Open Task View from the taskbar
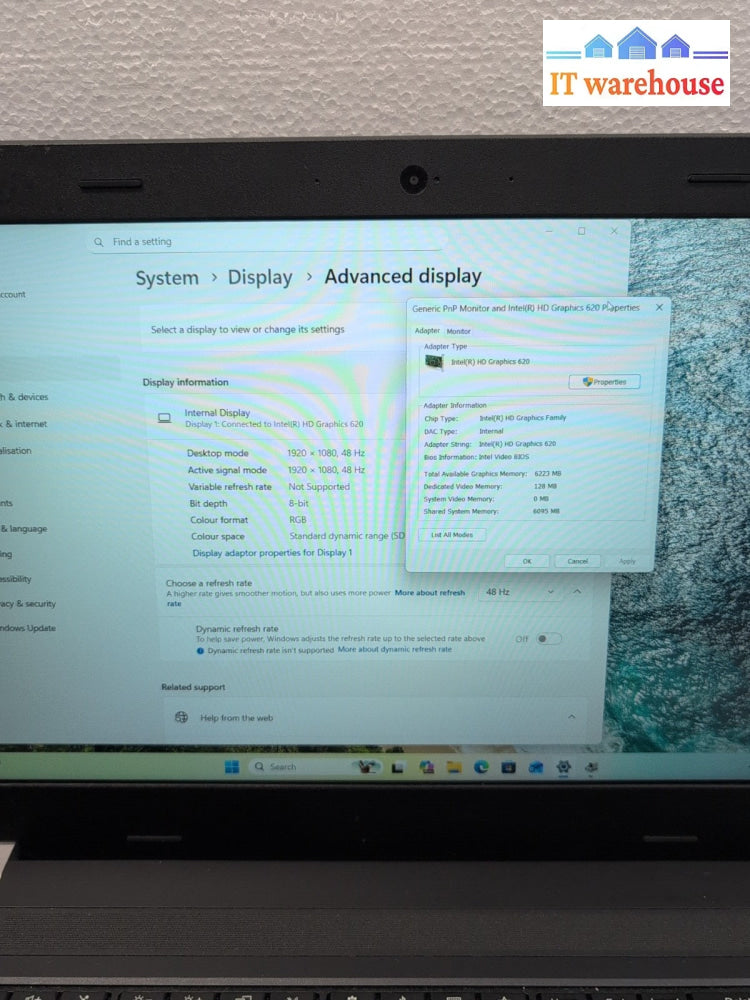Viewport: 750px width, 1000px height. click(398, 768)
